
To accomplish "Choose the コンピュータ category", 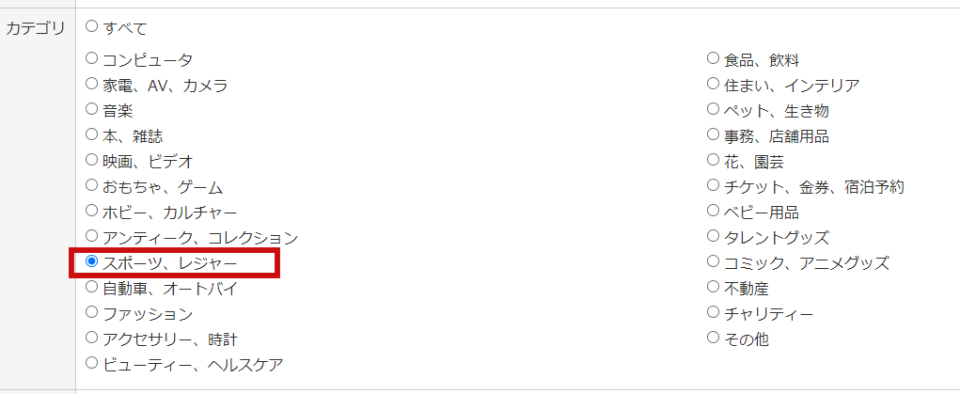I will click(92, 58).
